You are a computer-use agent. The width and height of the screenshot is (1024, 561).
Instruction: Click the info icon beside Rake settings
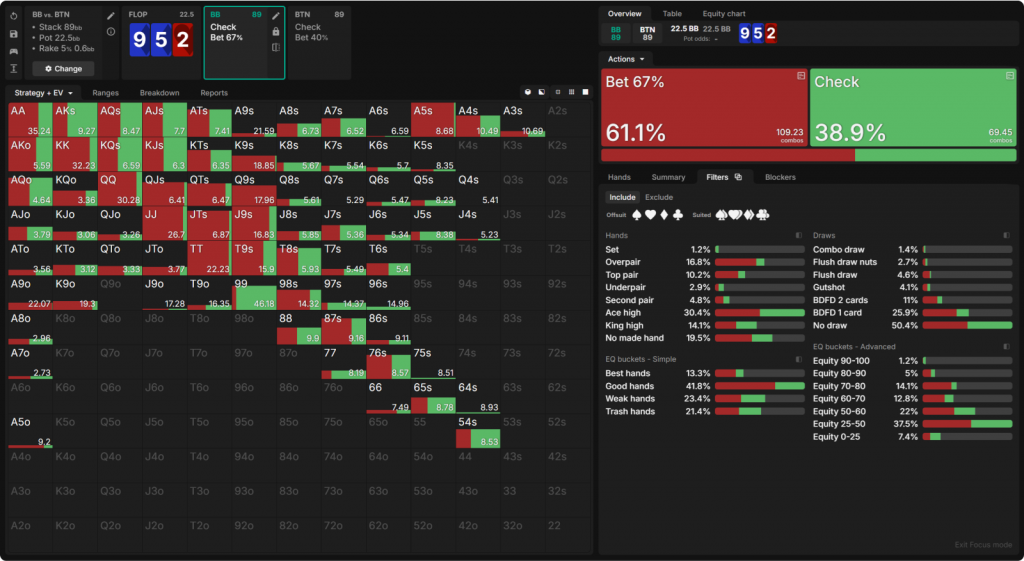click(111, 32)
